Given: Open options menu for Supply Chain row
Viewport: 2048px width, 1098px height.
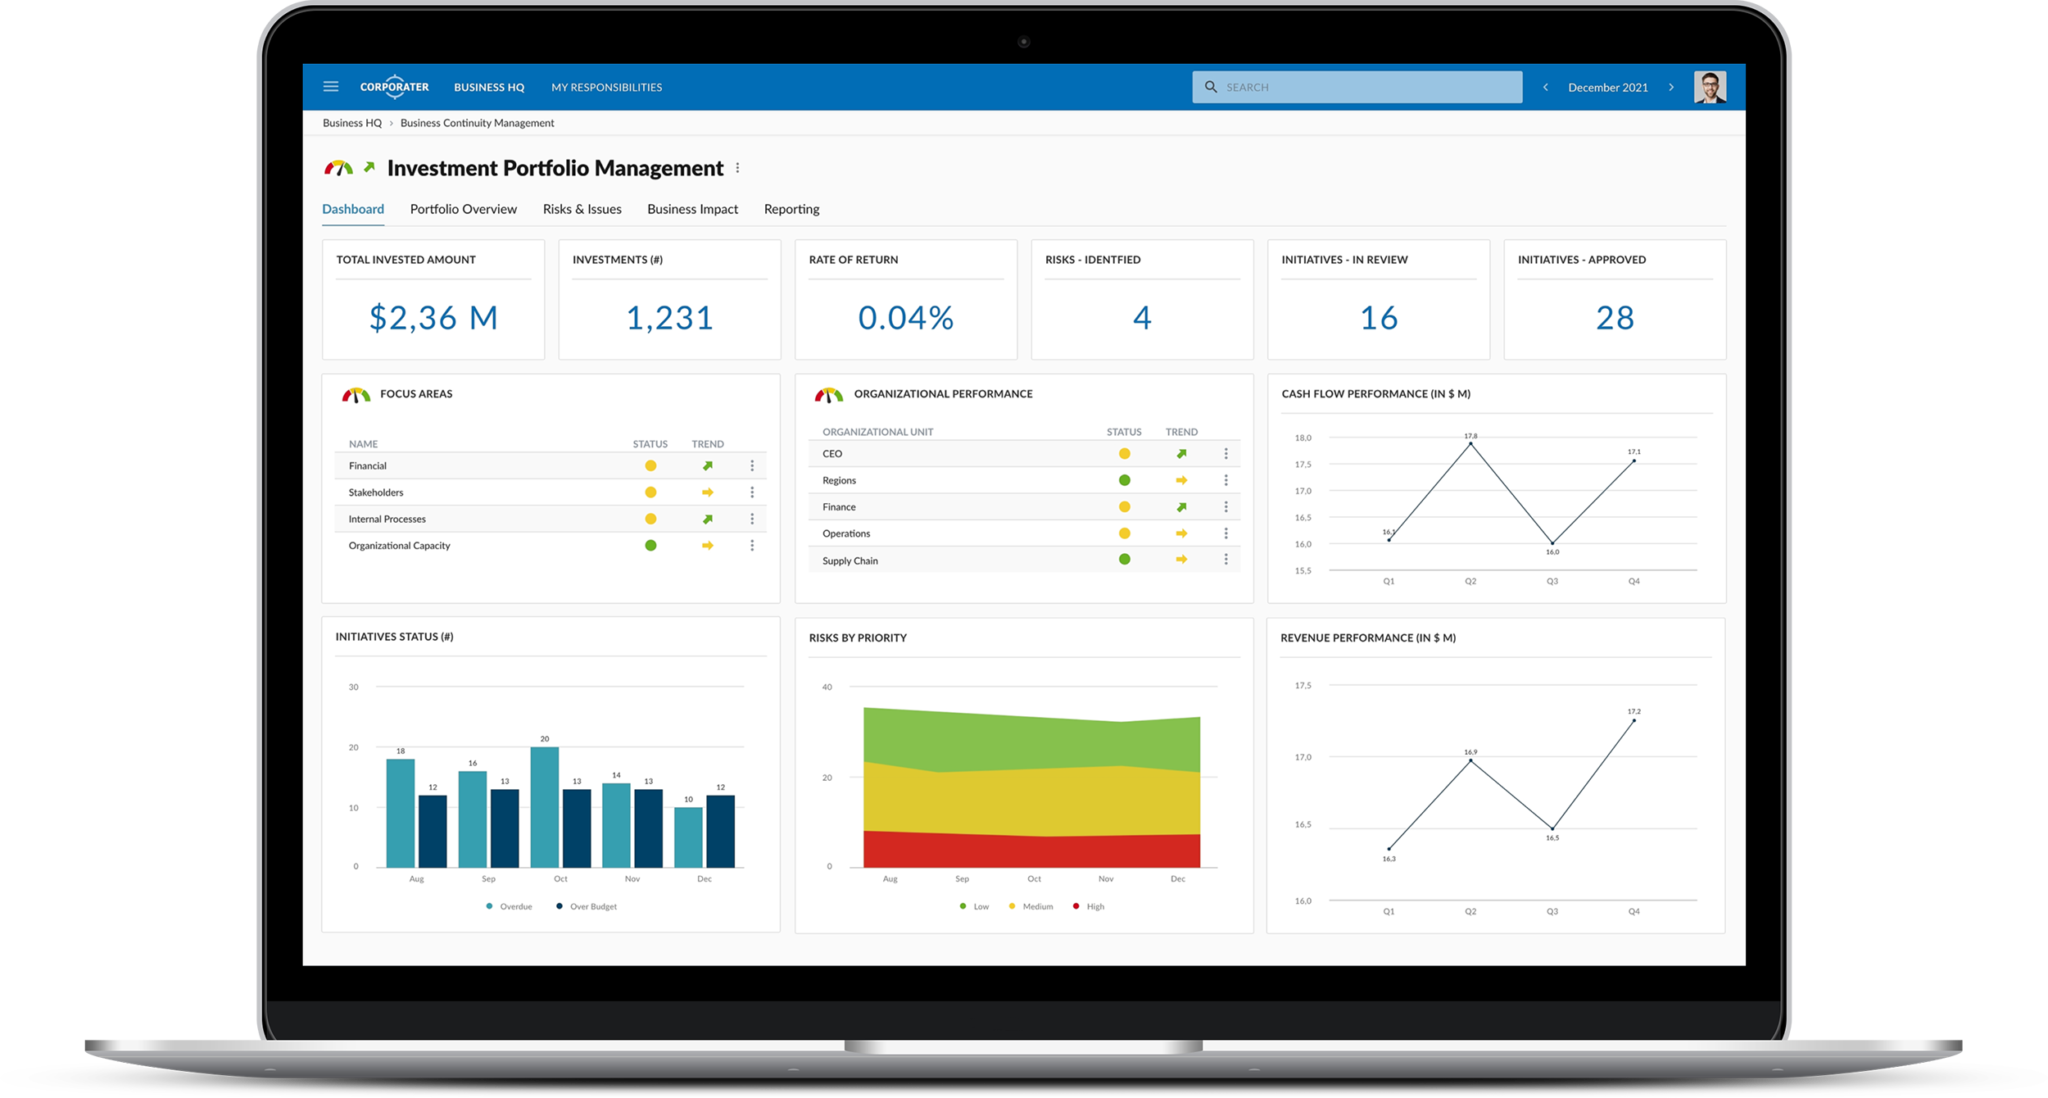Looking at the screenshot, I should coord(1226,560).
